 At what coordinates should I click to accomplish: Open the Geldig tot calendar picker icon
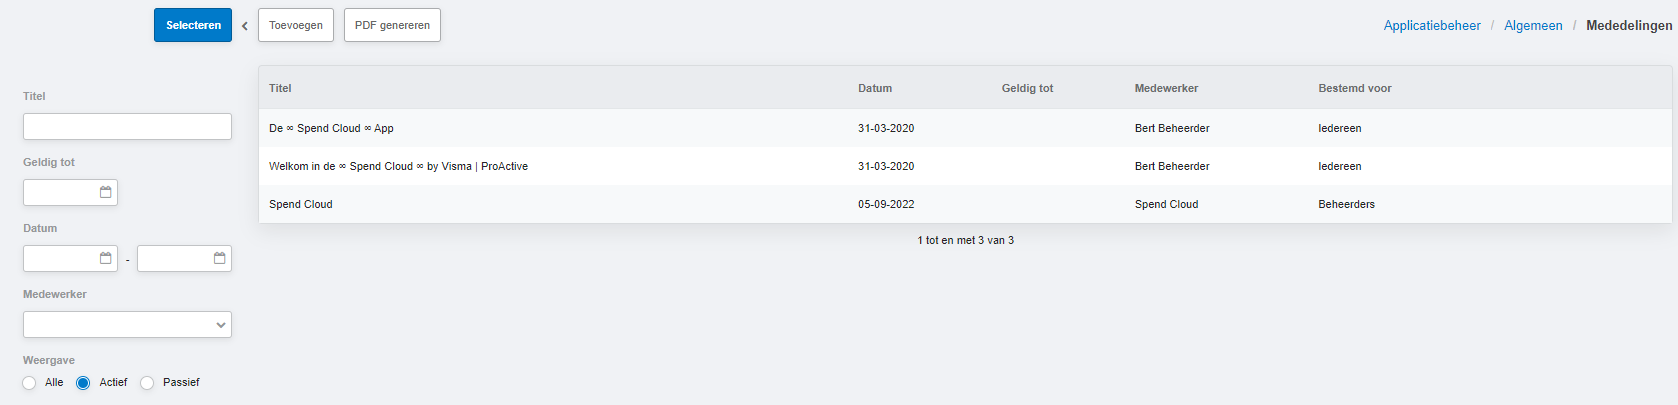pyautogui.click(x=106, y=192)
